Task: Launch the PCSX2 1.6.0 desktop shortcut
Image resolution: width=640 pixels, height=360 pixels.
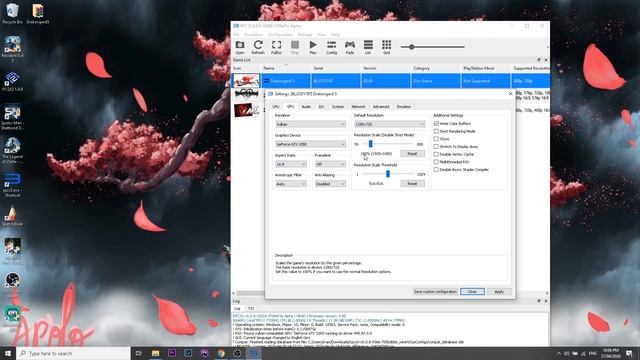Action: coord(12,81)
